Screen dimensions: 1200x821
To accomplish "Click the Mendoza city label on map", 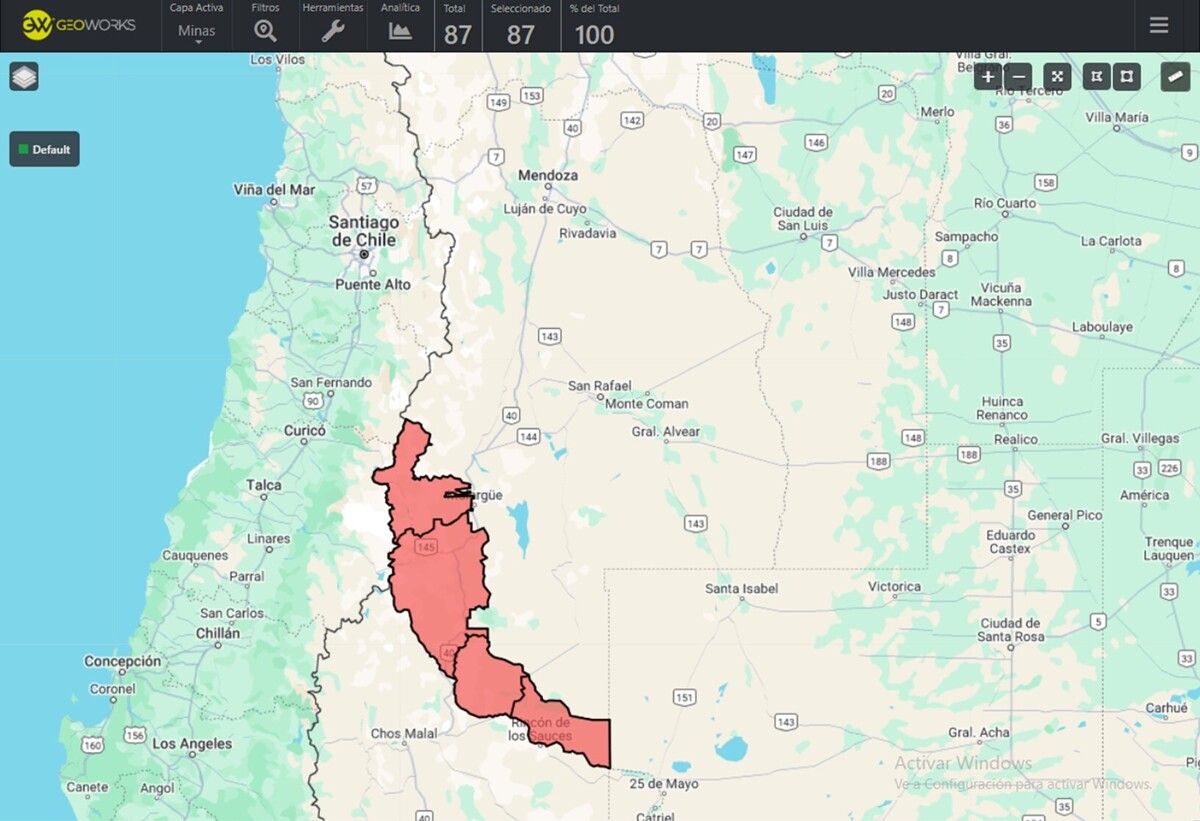I will pyautogui.click(x=547, y=175).
